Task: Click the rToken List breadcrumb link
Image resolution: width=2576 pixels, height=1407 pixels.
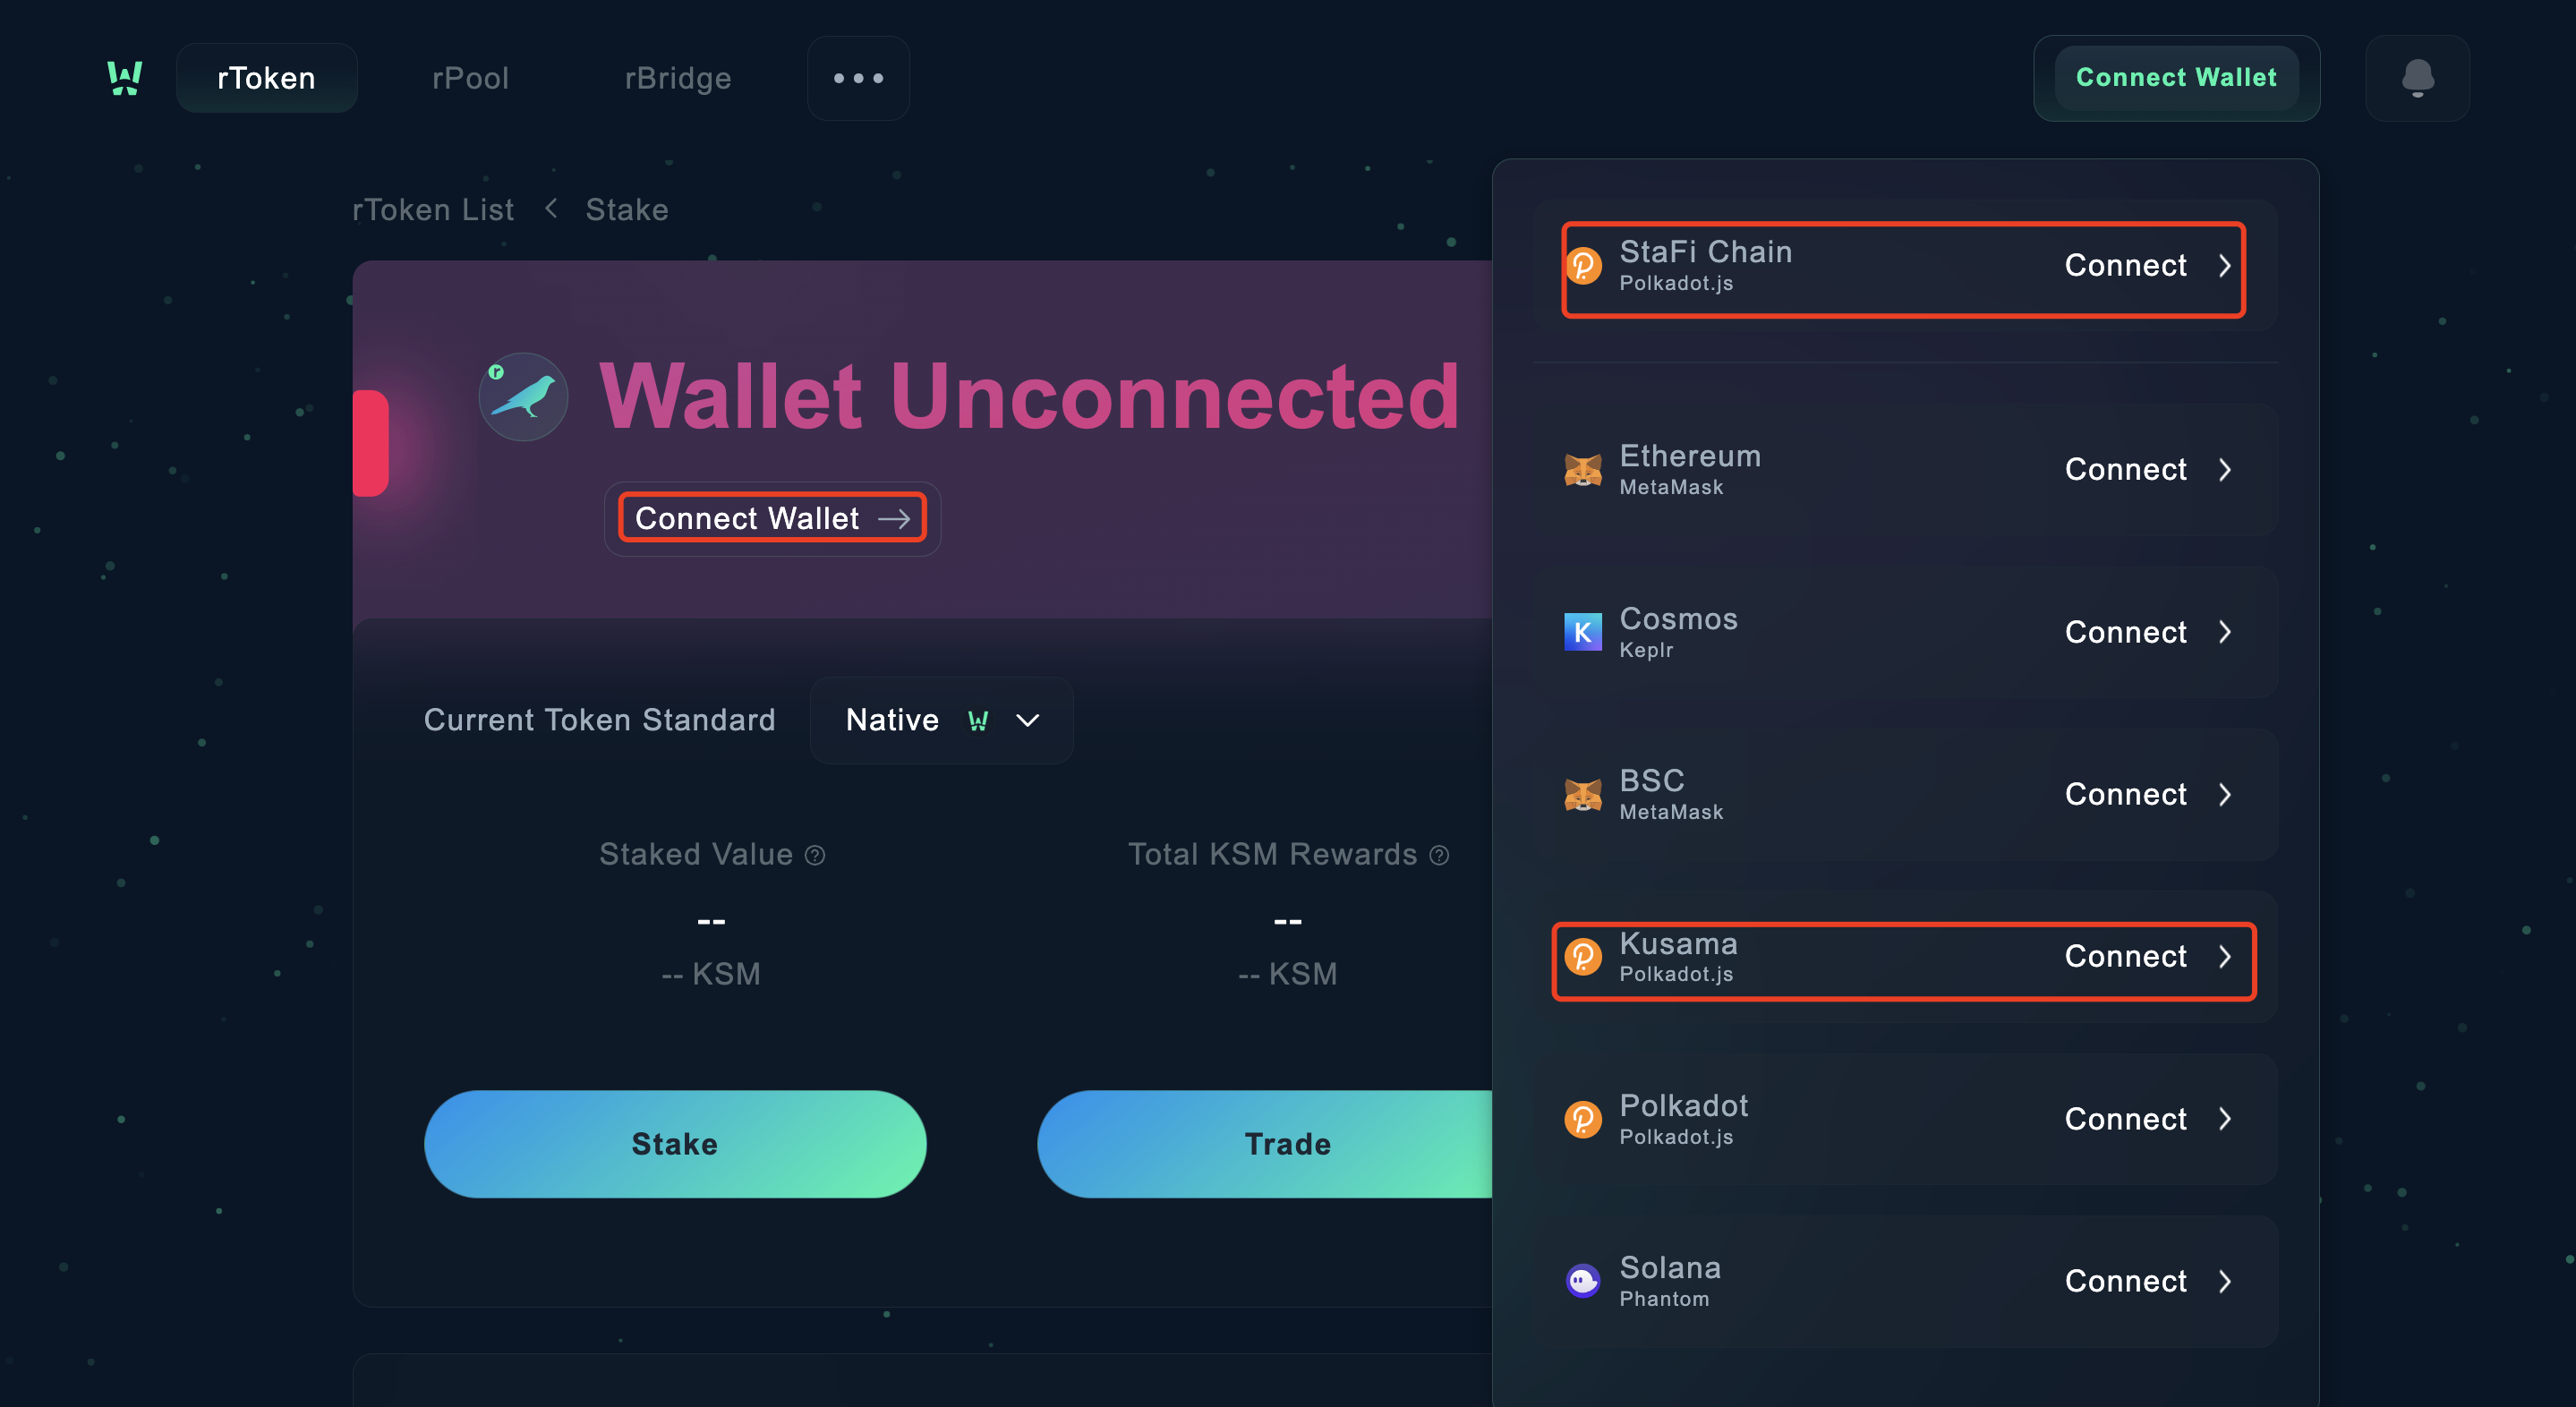Action: pyautogui.click(x=433, y=210)
